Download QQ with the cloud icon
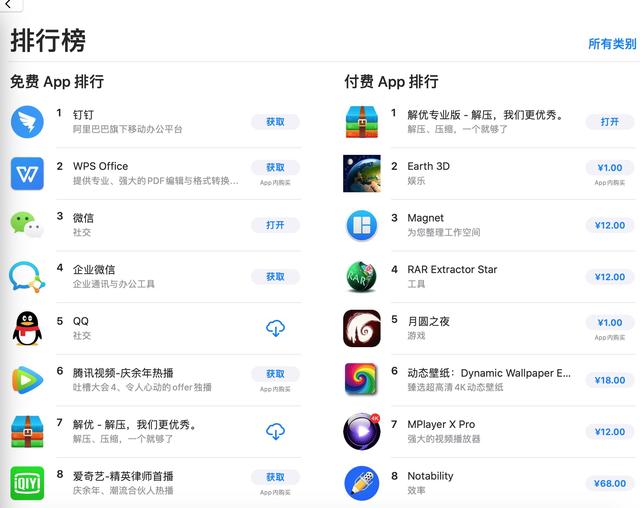This screenshot has width=640, height=508. coord(276,328)
